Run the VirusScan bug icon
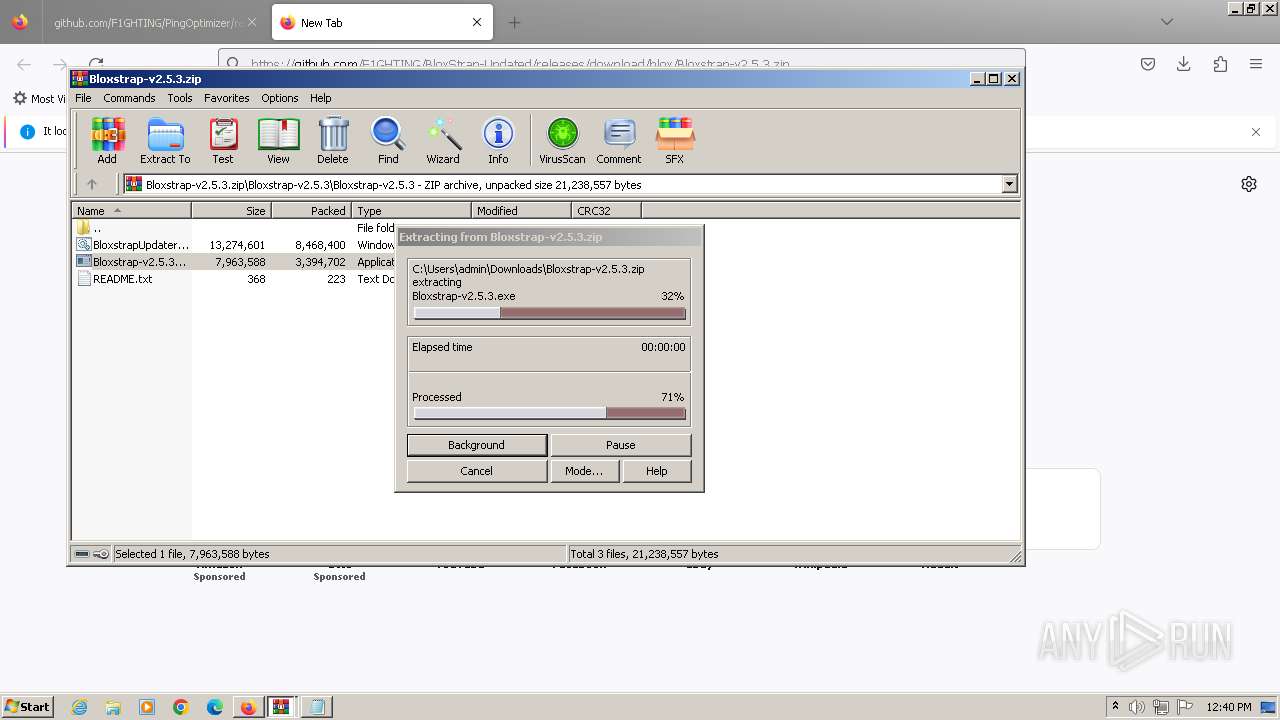This screenshot has height=720, width=1280. pyautogui.click(x=562, y=140)
